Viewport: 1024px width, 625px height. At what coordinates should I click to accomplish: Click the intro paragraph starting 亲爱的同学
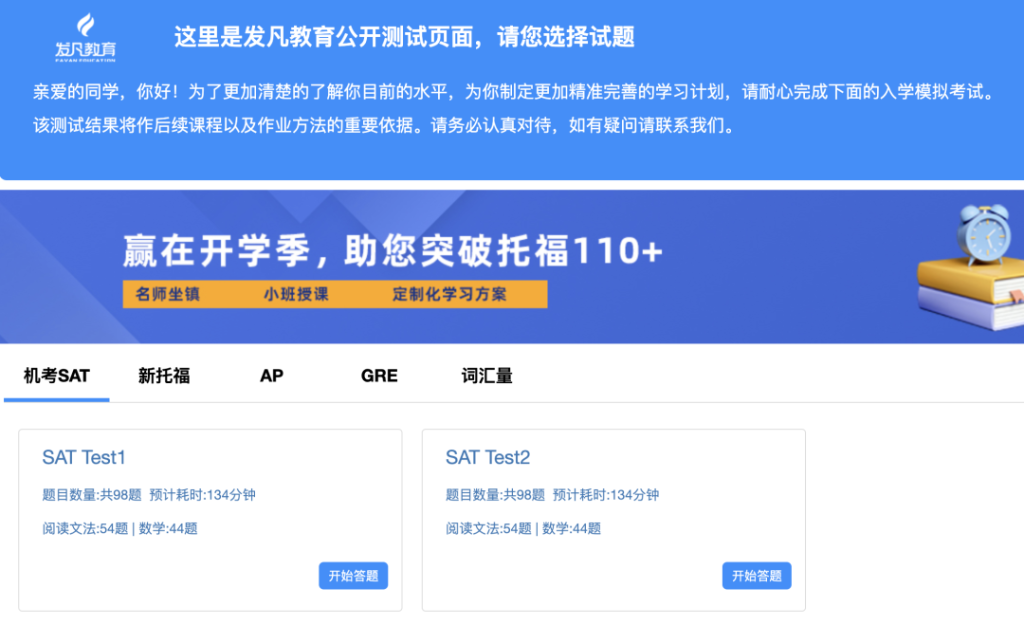click(516, 108)
